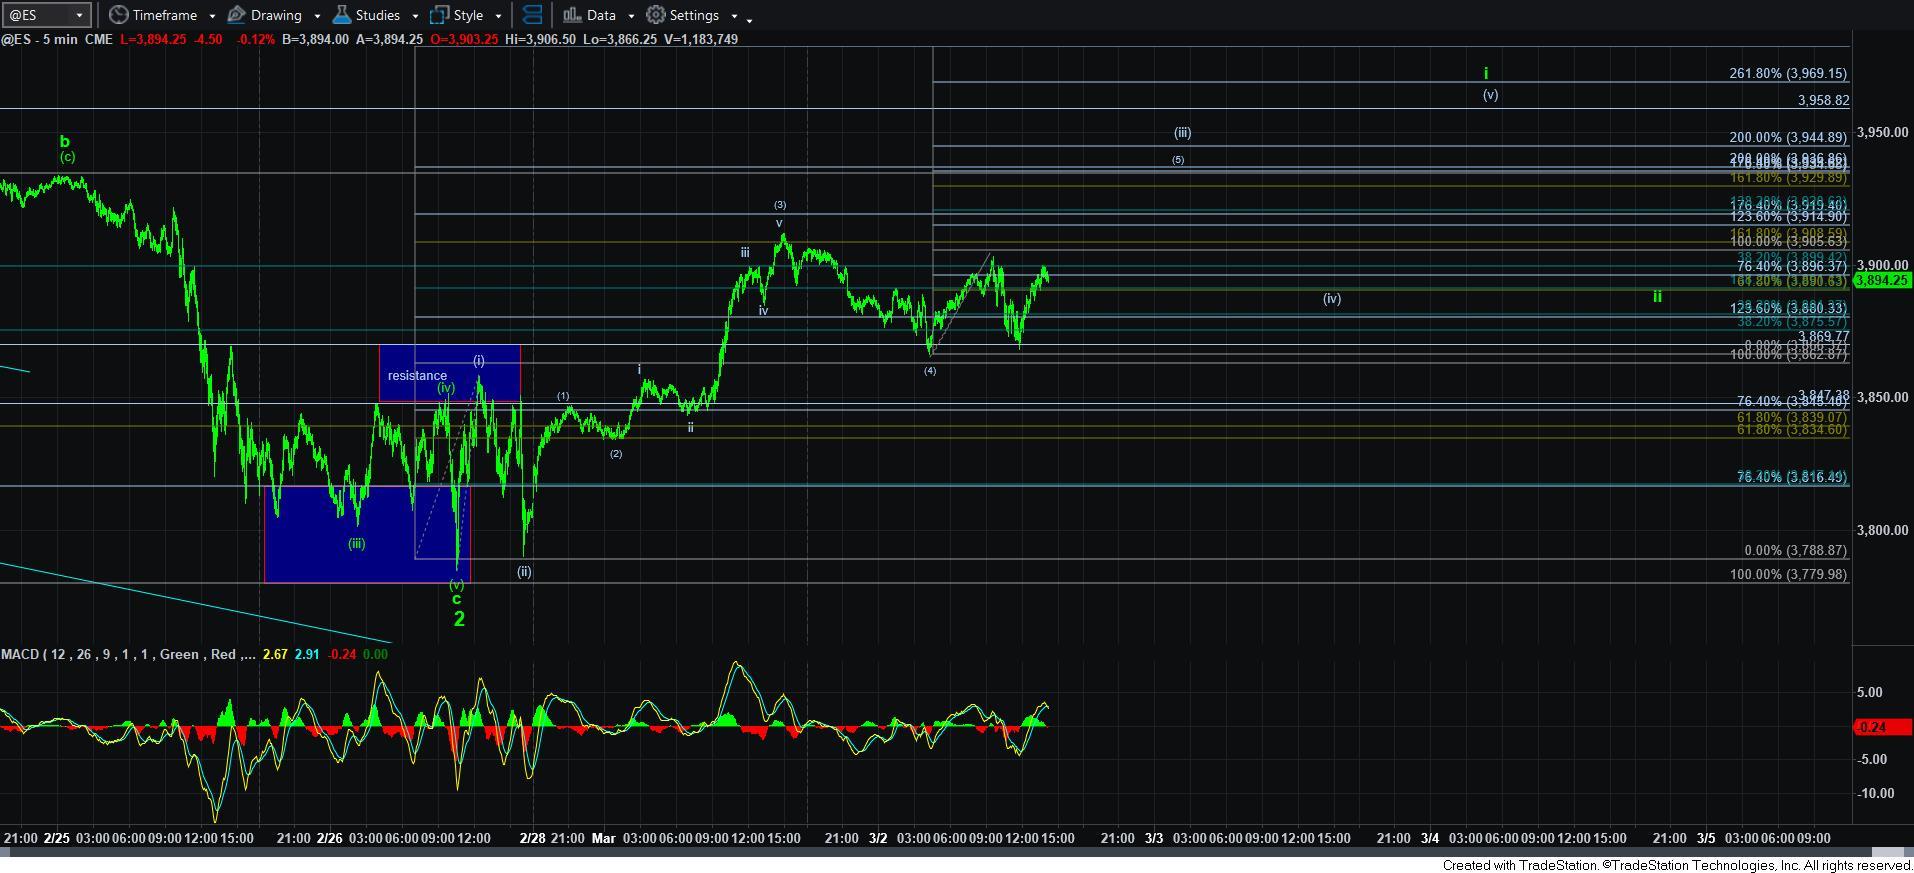Open the Drawing menu label
This screenshot has height=873, width=1914.
pos(276,15)
